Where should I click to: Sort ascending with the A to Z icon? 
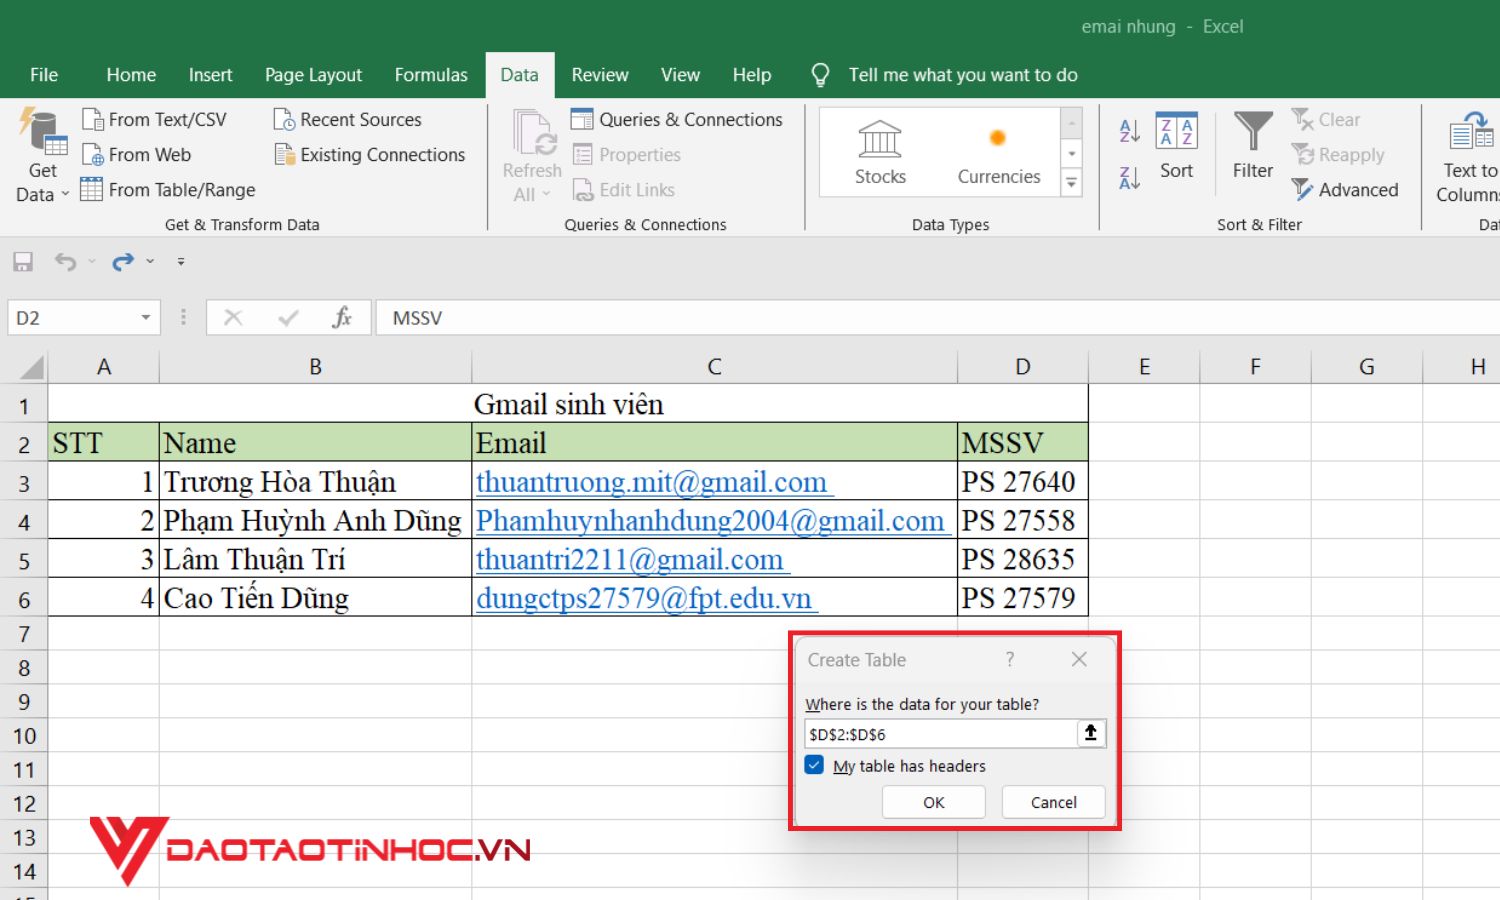click(1130, 130)
